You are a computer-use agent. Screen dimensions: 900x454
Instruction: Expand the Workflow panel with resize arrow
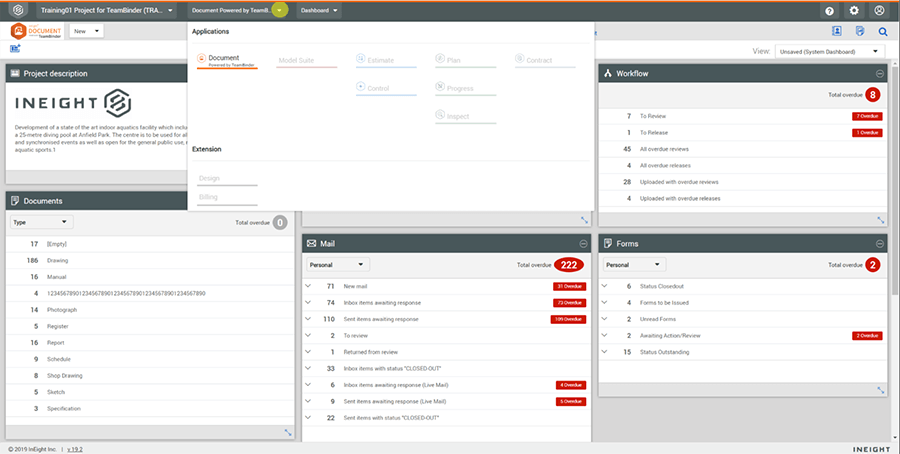[x=880, y=220]
